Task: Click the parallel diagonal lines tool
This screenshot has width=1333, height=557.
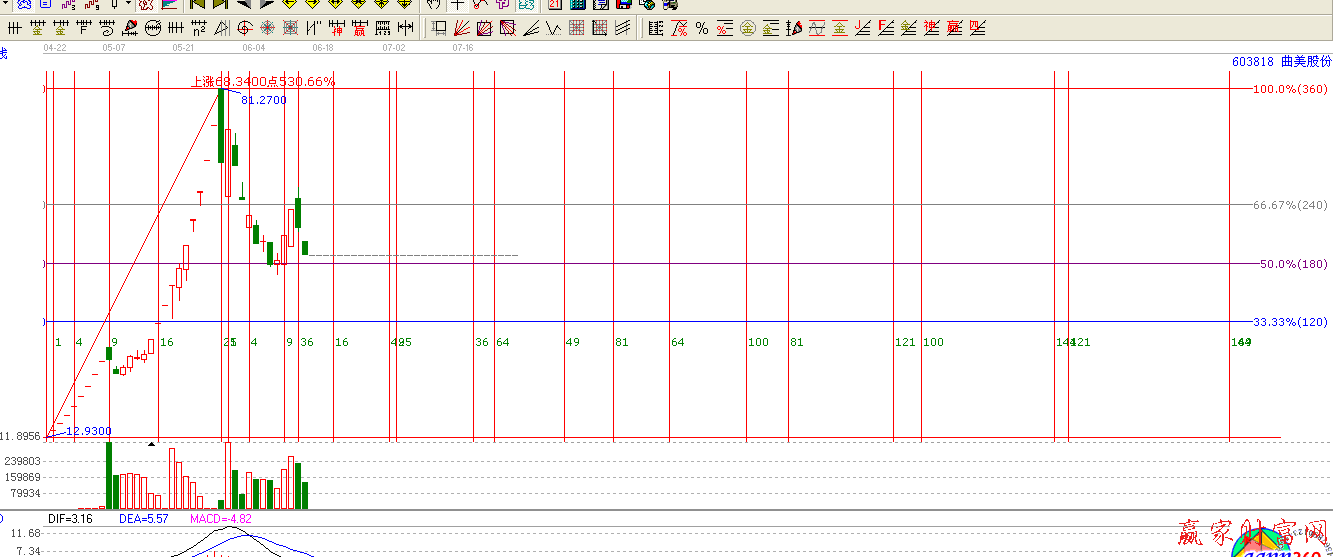Action: [623, 28]
